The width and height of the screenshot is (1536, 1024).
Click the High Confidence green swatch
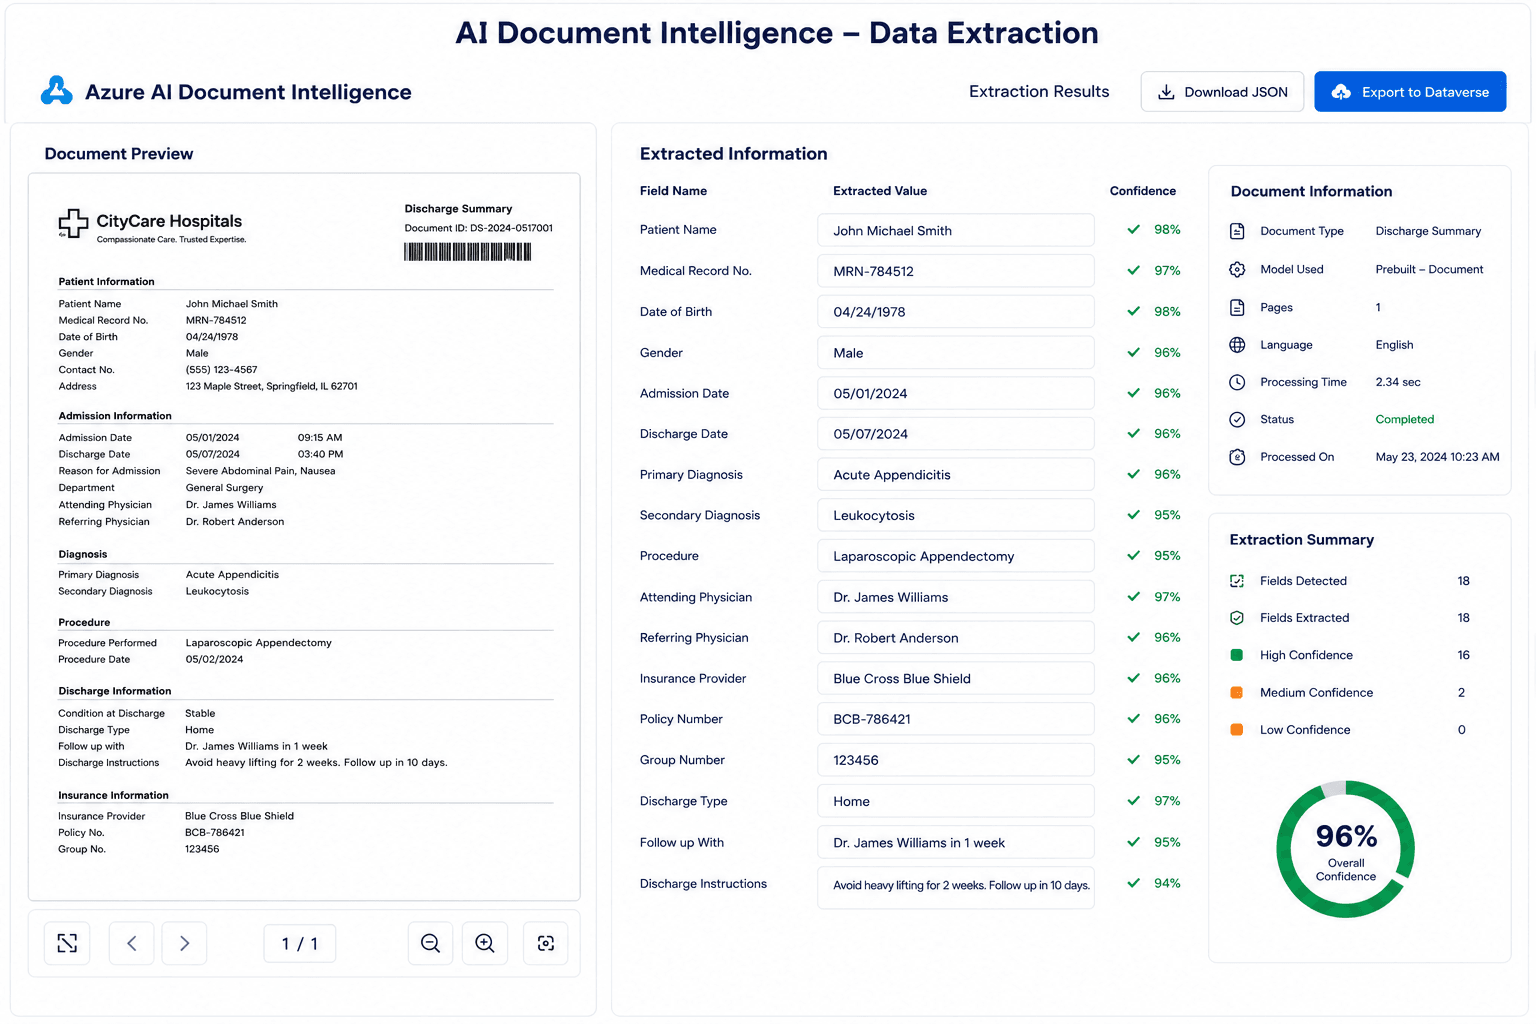click(1237, 655)
